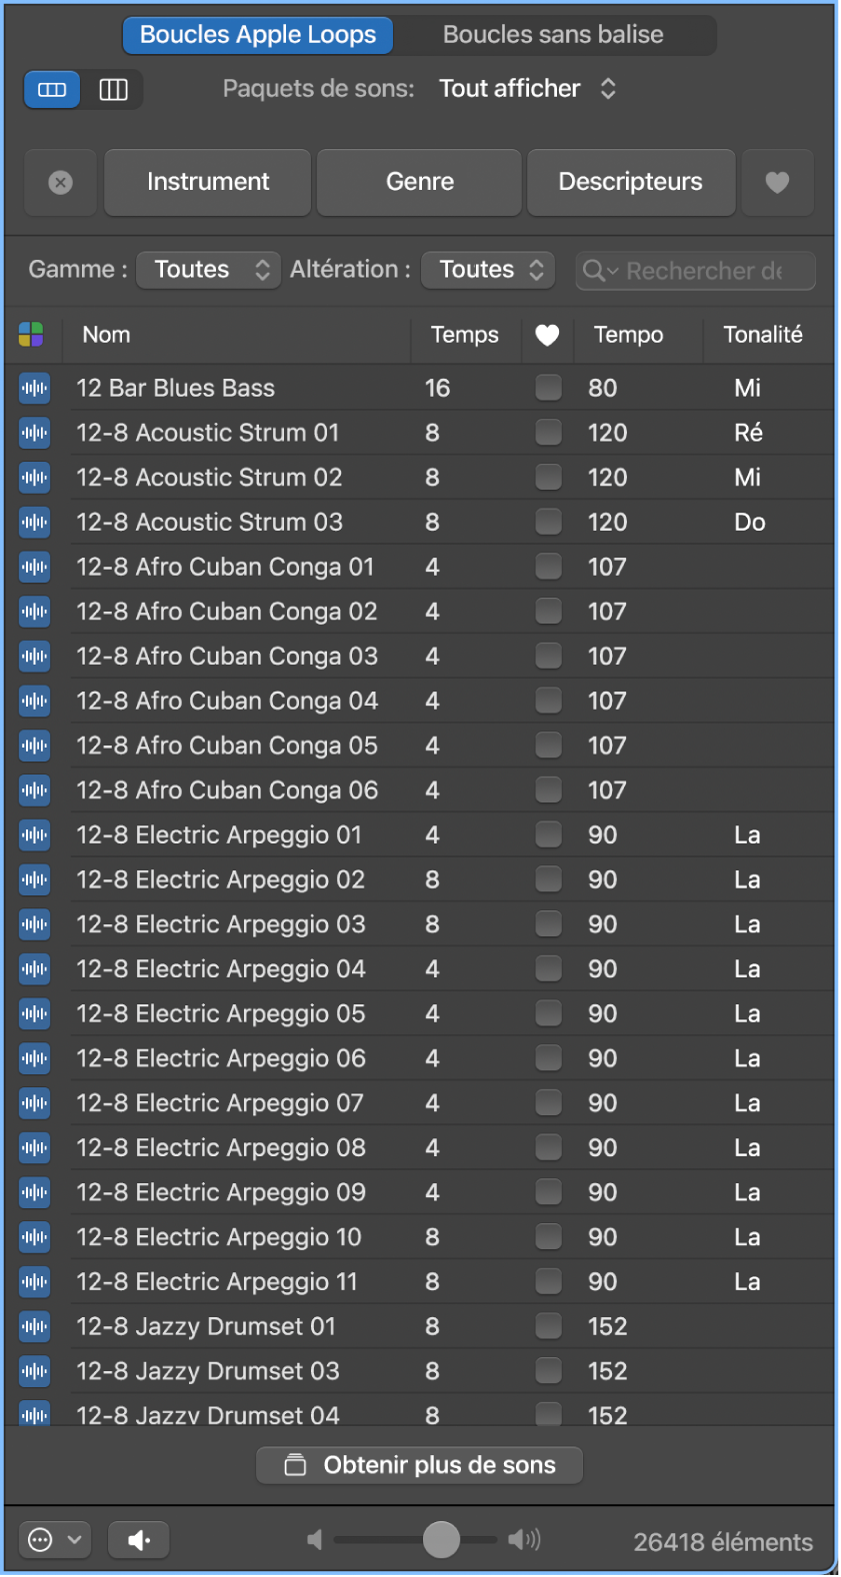
Task: Check favorite box for 12-8 Electric Arpeggio 05
Action: click(x=548, y=1013)
